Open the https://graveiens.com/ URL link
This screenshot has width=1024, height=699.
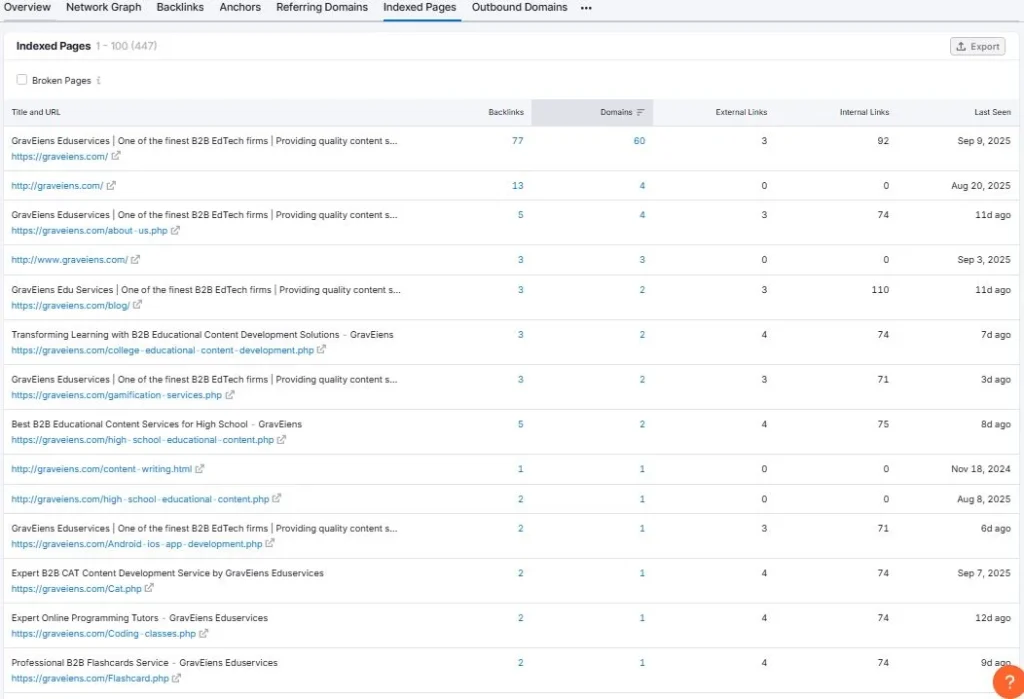59,157
